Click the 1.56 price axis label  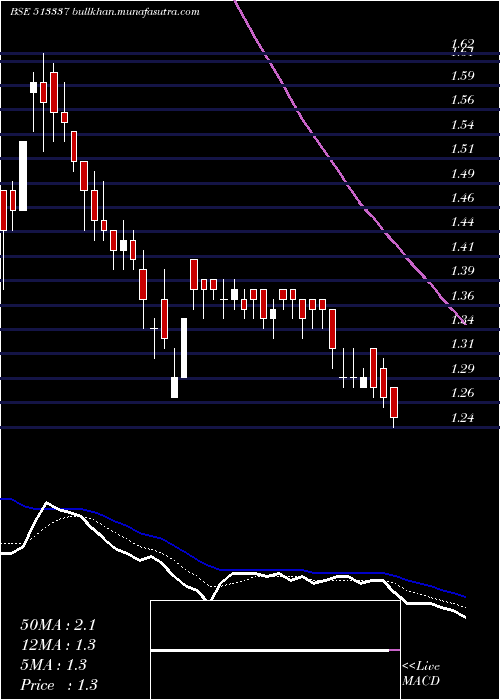pos(462,100)
